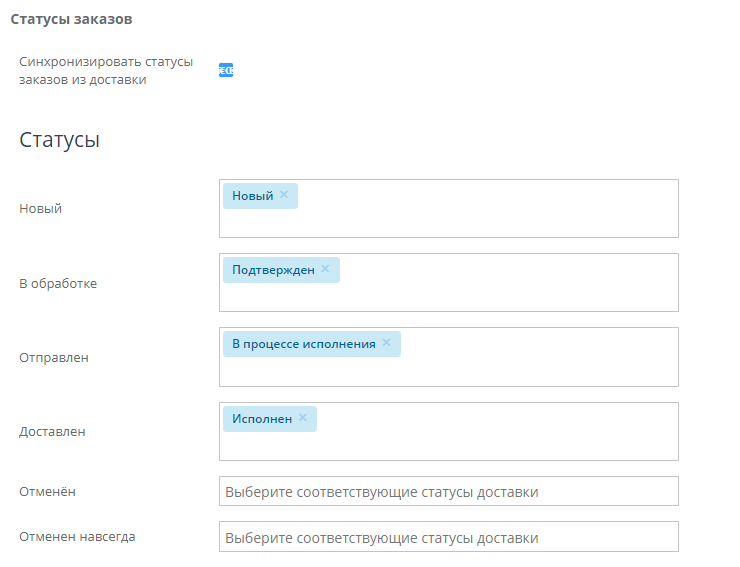Select the blue 'Новый' tag chip text
This screenshot has height=567, width=740.
252,196
